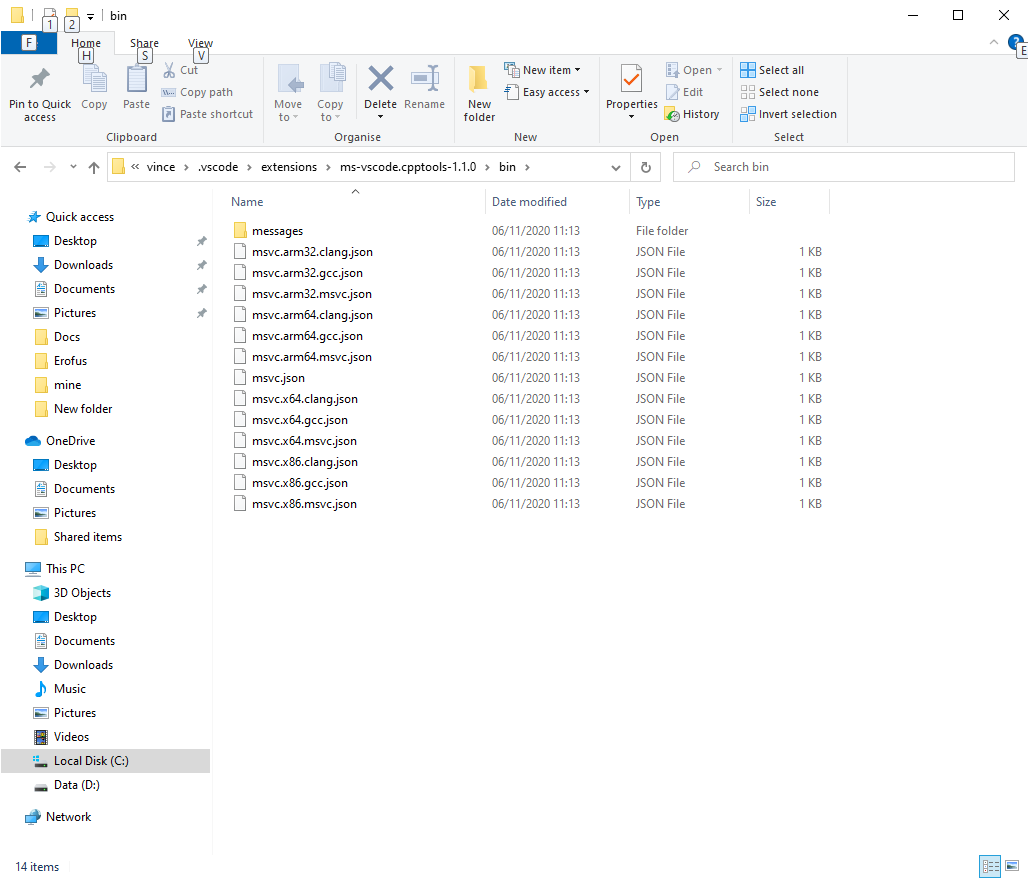Click the Help question mark icon
This screenshot has width=1028, height=879.
[1016, 43]
